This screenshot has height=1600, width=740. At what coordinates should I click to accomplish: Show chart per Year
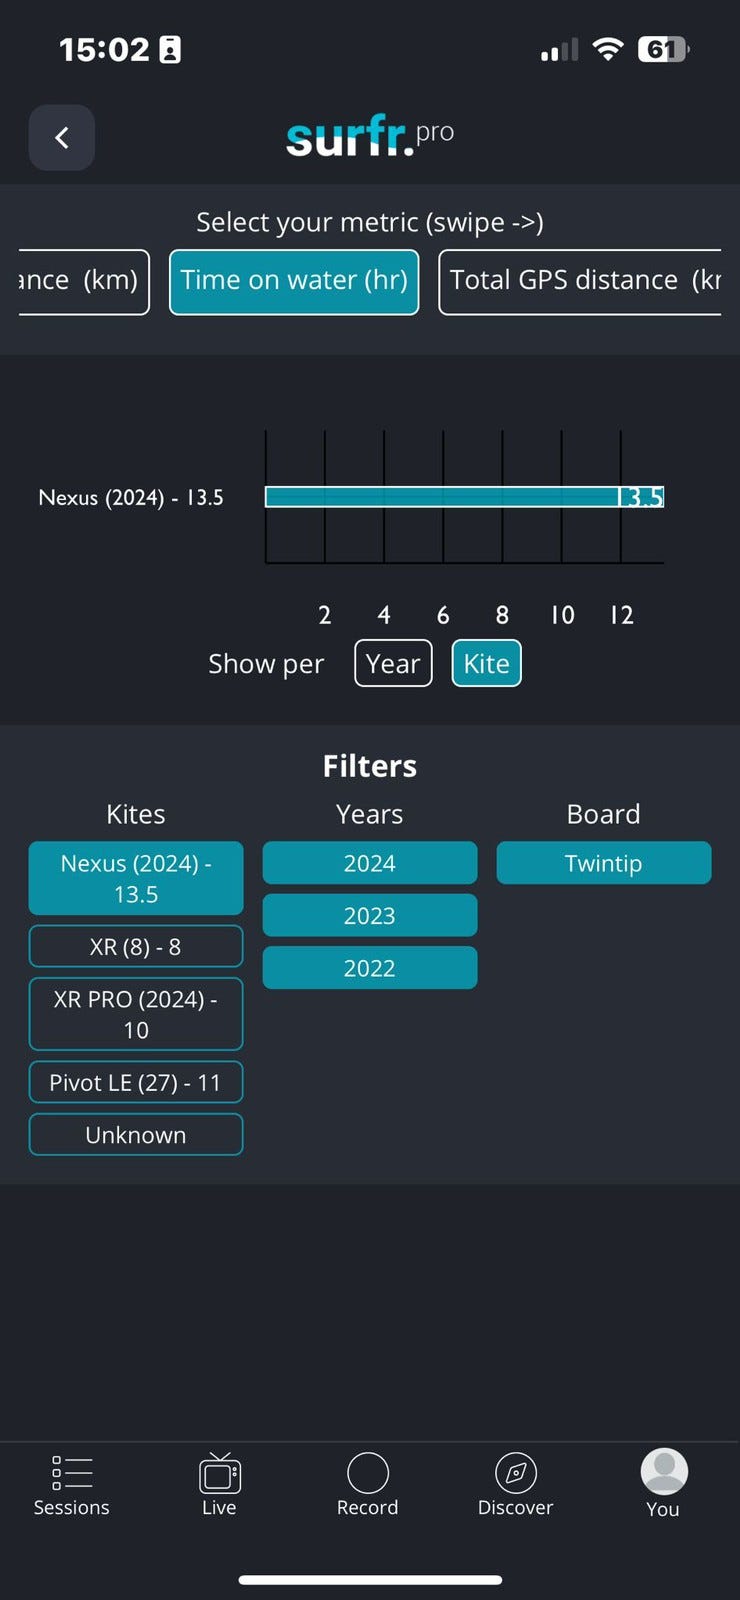(x=393, y=663)
